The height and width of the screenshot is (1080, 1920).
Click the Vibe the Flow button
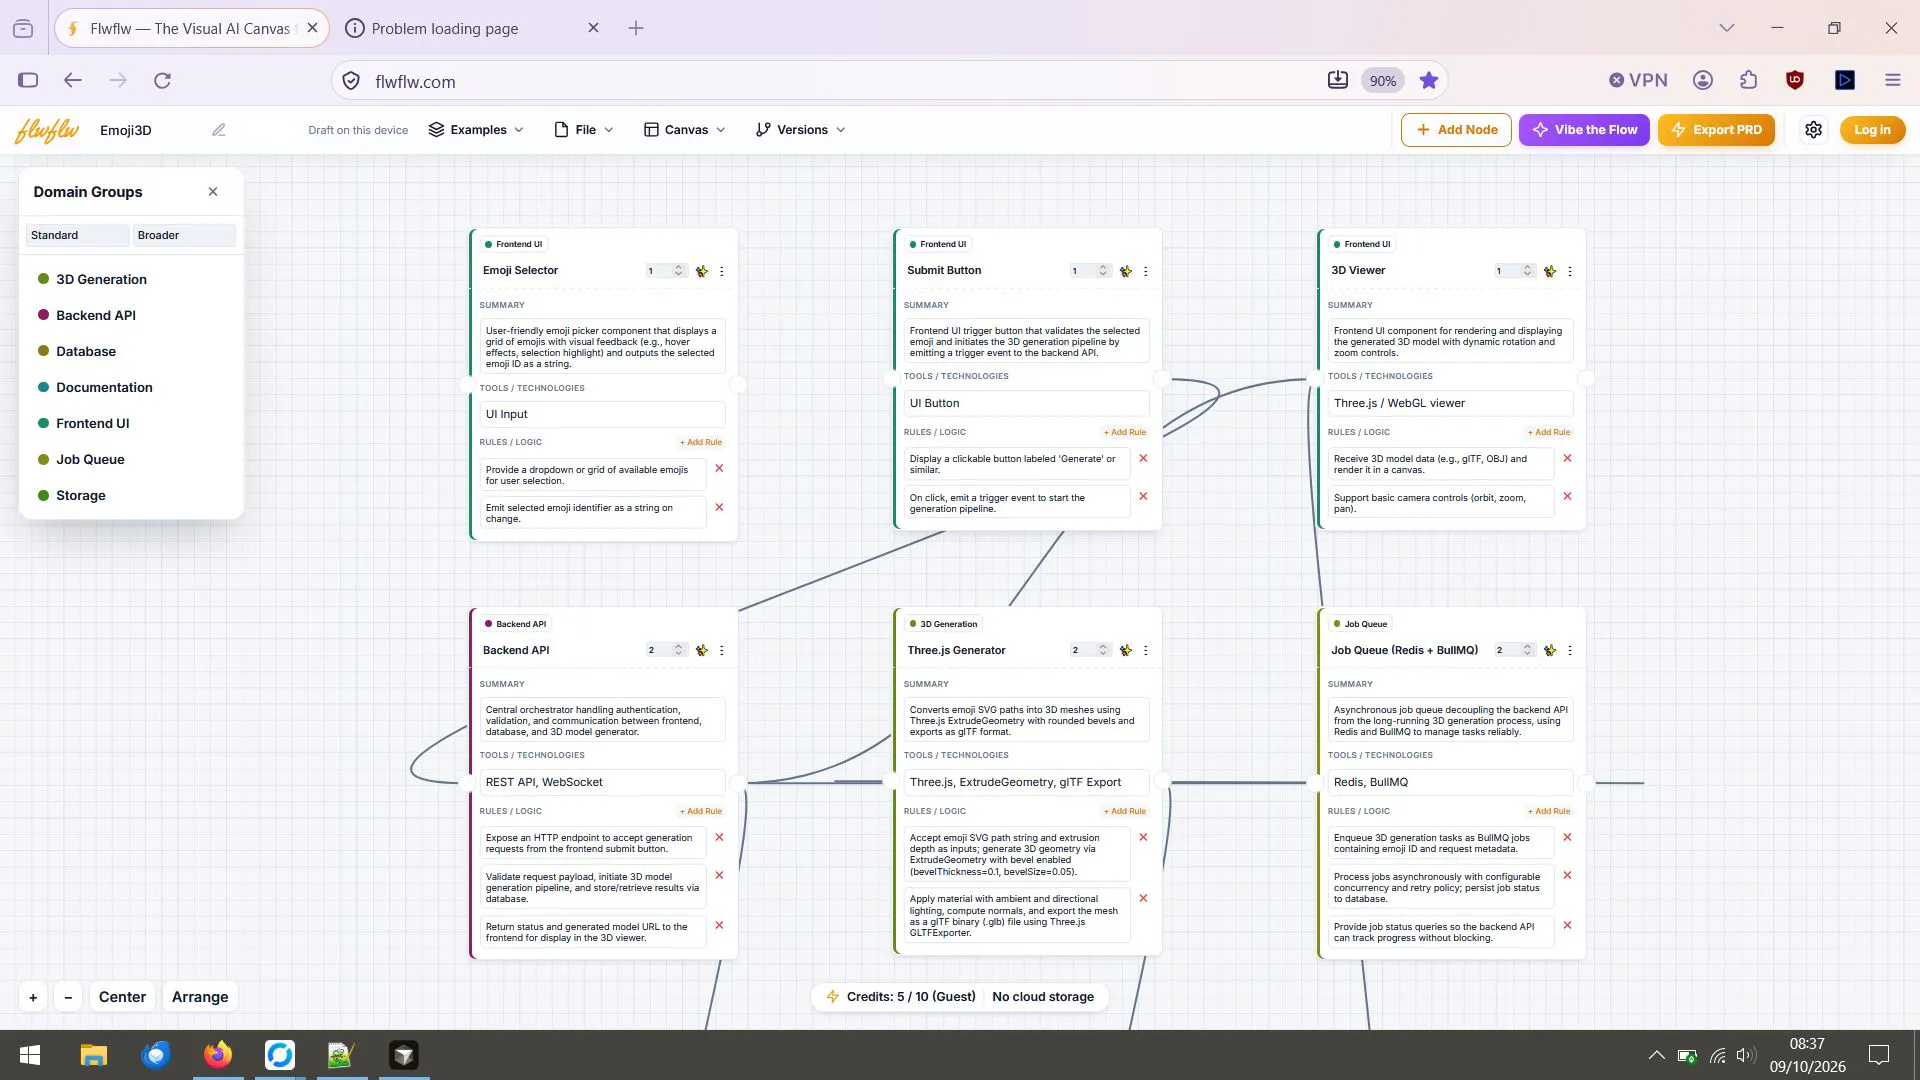tap(1584, 130)
